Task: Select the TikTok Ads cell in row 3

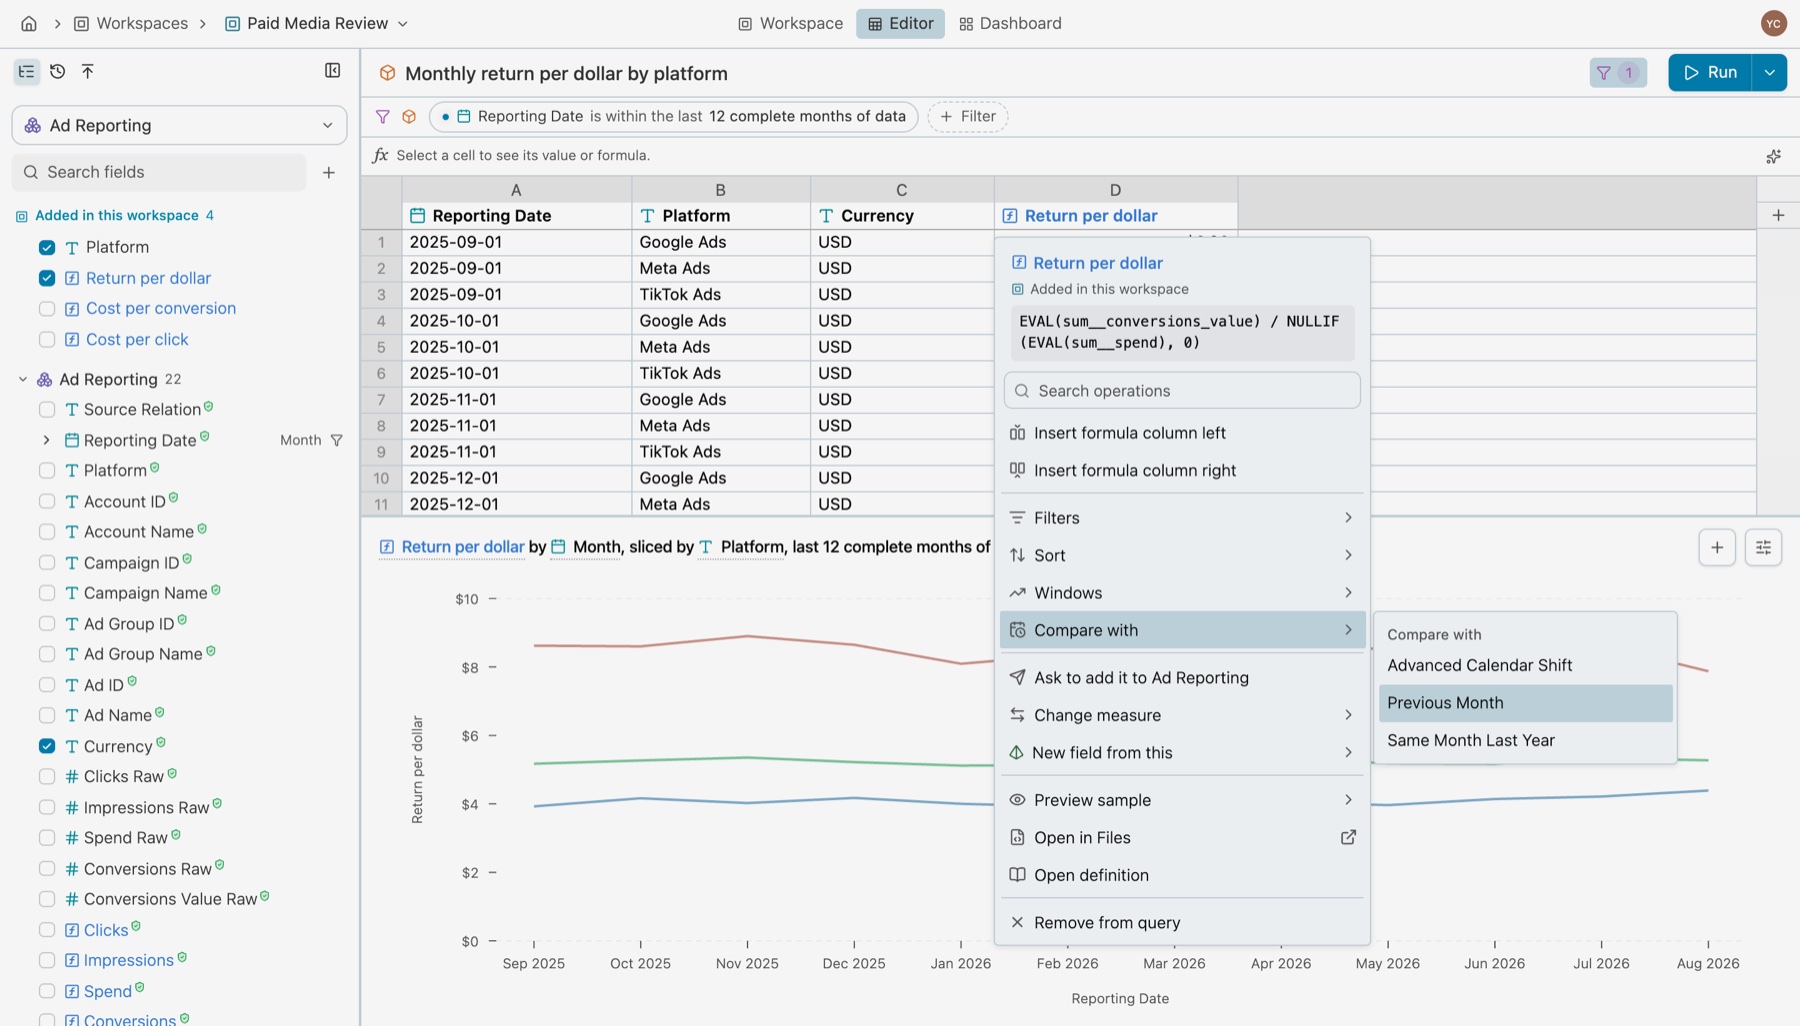Action: coord(720,294)
